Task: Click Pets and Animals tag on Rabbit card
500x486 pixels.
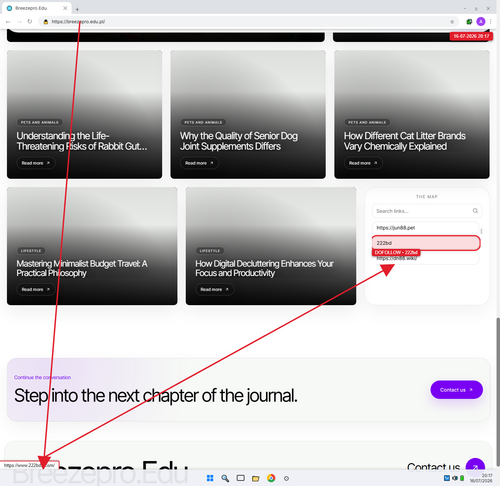Action: (x=40, y=122)
